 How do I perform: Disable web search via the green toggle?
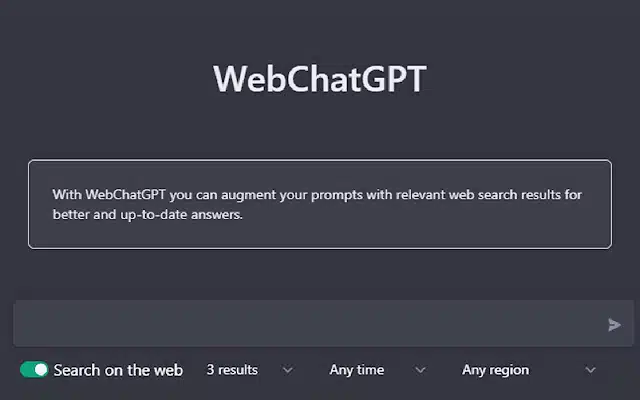click(x=34, y=370)
